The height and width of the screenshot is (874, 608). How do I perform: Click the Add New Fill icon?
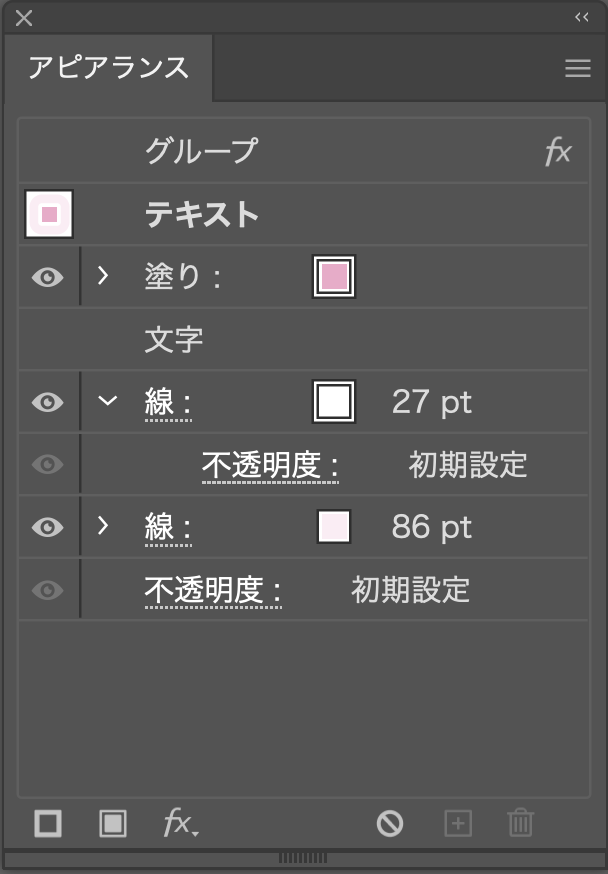point(113,823)
